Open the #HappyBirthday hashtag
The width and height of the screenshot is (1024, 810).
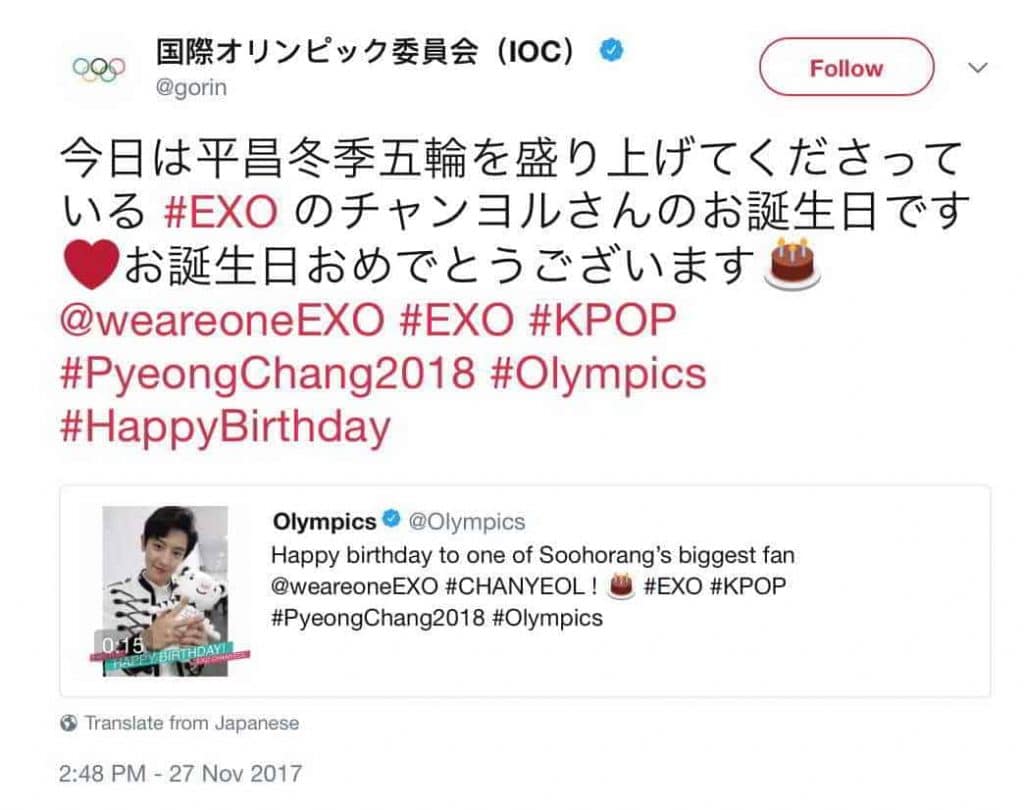pyautogui.click(x=226, y=428)
